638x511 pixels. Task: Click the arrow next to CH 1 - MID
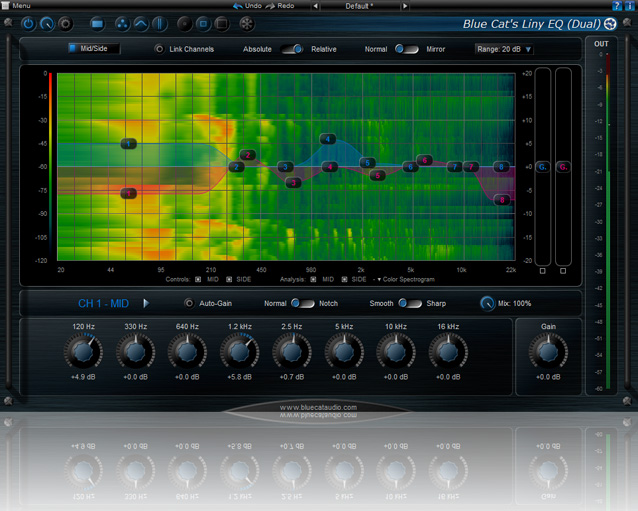(x=146, y=304)
